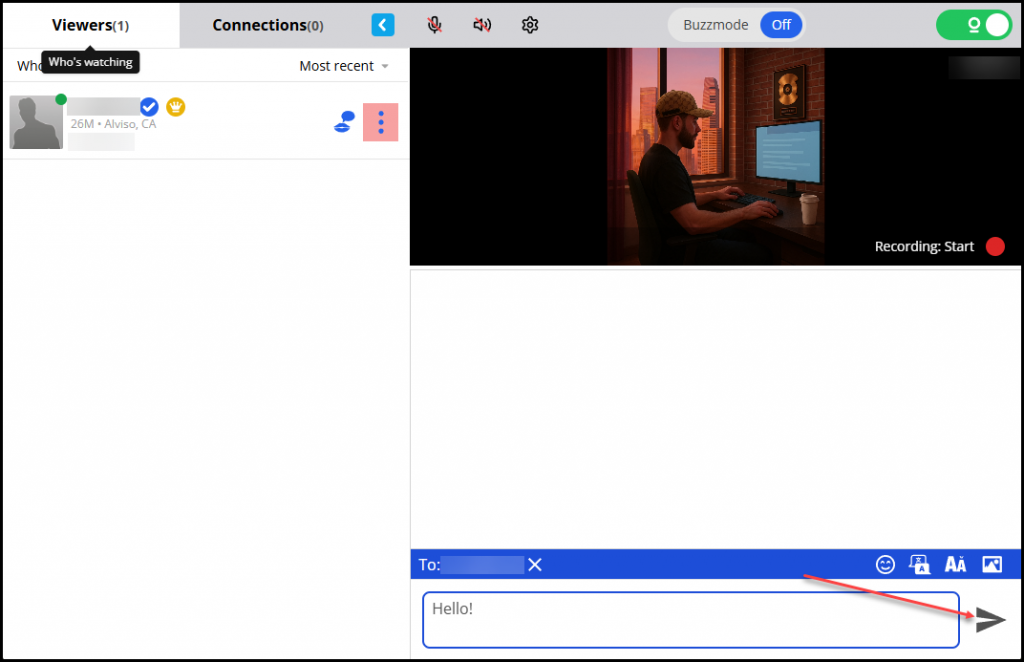Viewport: 1024px width, 662px height.
Task: Toggle the Buzzmode Off switch
Action: coord(780,25)
